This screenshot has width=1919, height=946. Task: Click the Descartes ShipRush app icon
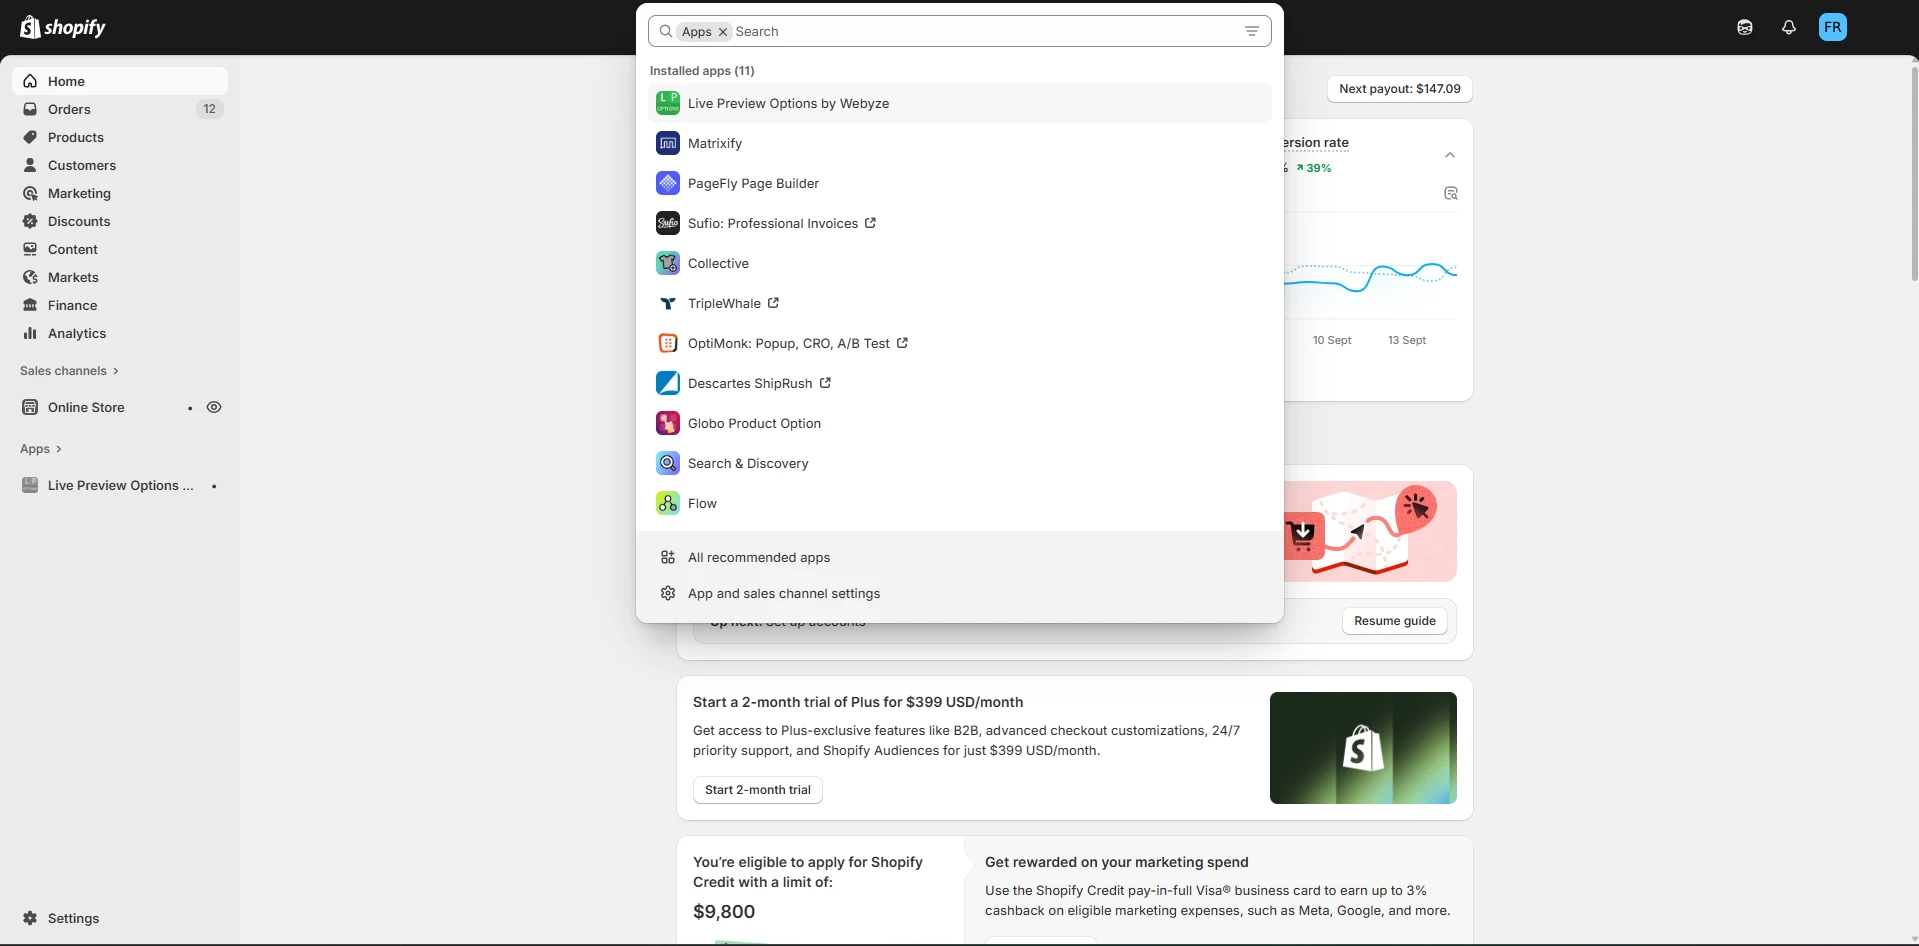pyautogui.click(x=667, y=383)
